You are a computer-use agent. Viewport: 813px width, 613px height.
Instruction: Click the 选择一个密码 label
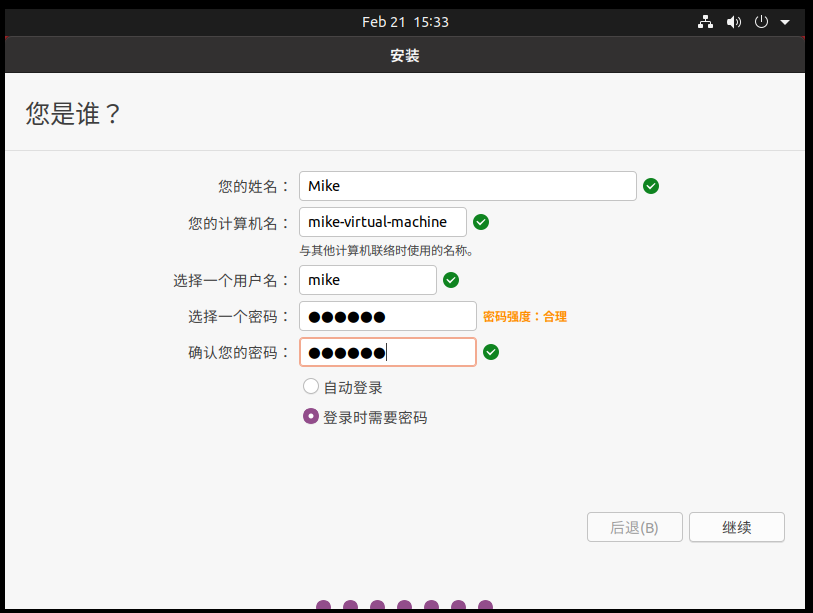pos(238,317)
